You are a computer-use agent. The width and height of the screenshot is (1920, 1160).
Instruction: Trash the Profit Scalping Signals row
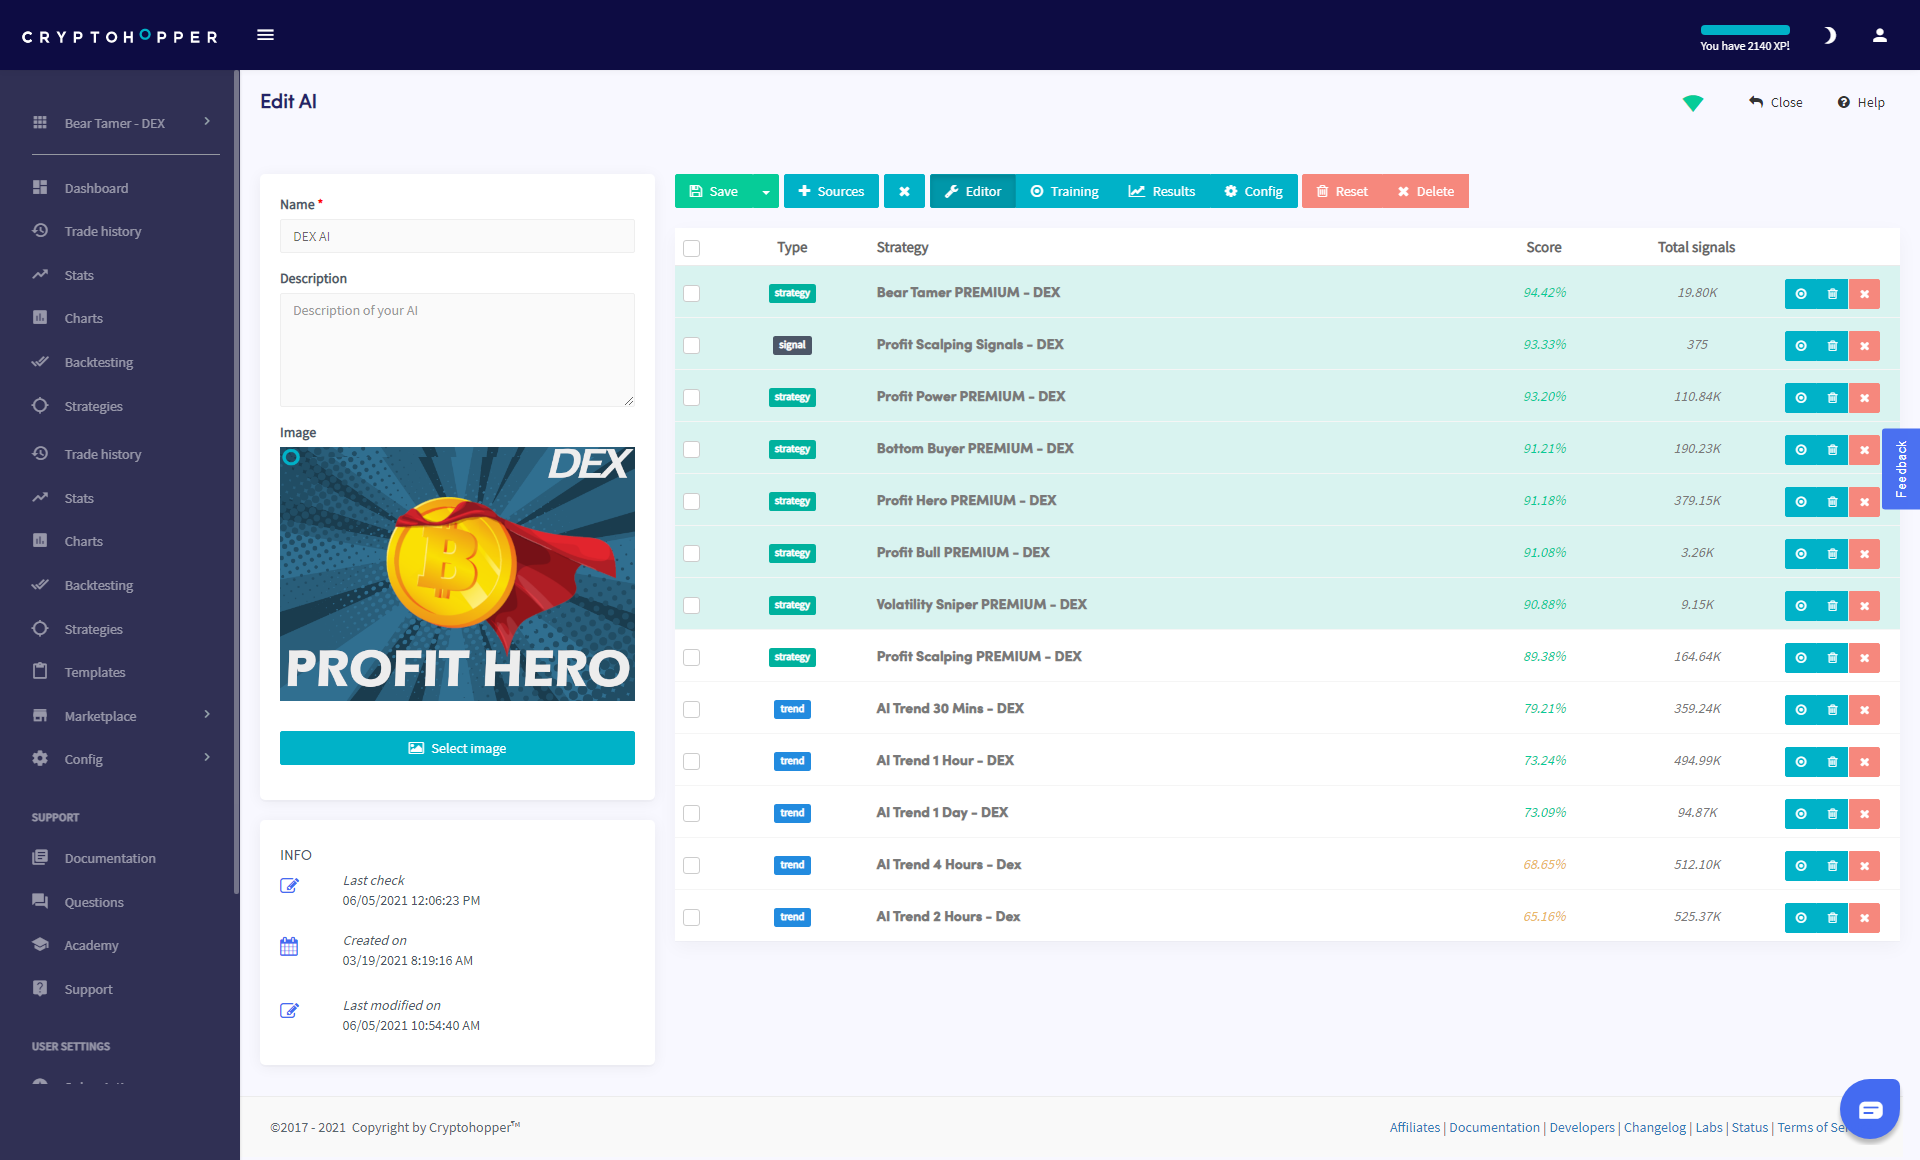[x=1832, y=346]
